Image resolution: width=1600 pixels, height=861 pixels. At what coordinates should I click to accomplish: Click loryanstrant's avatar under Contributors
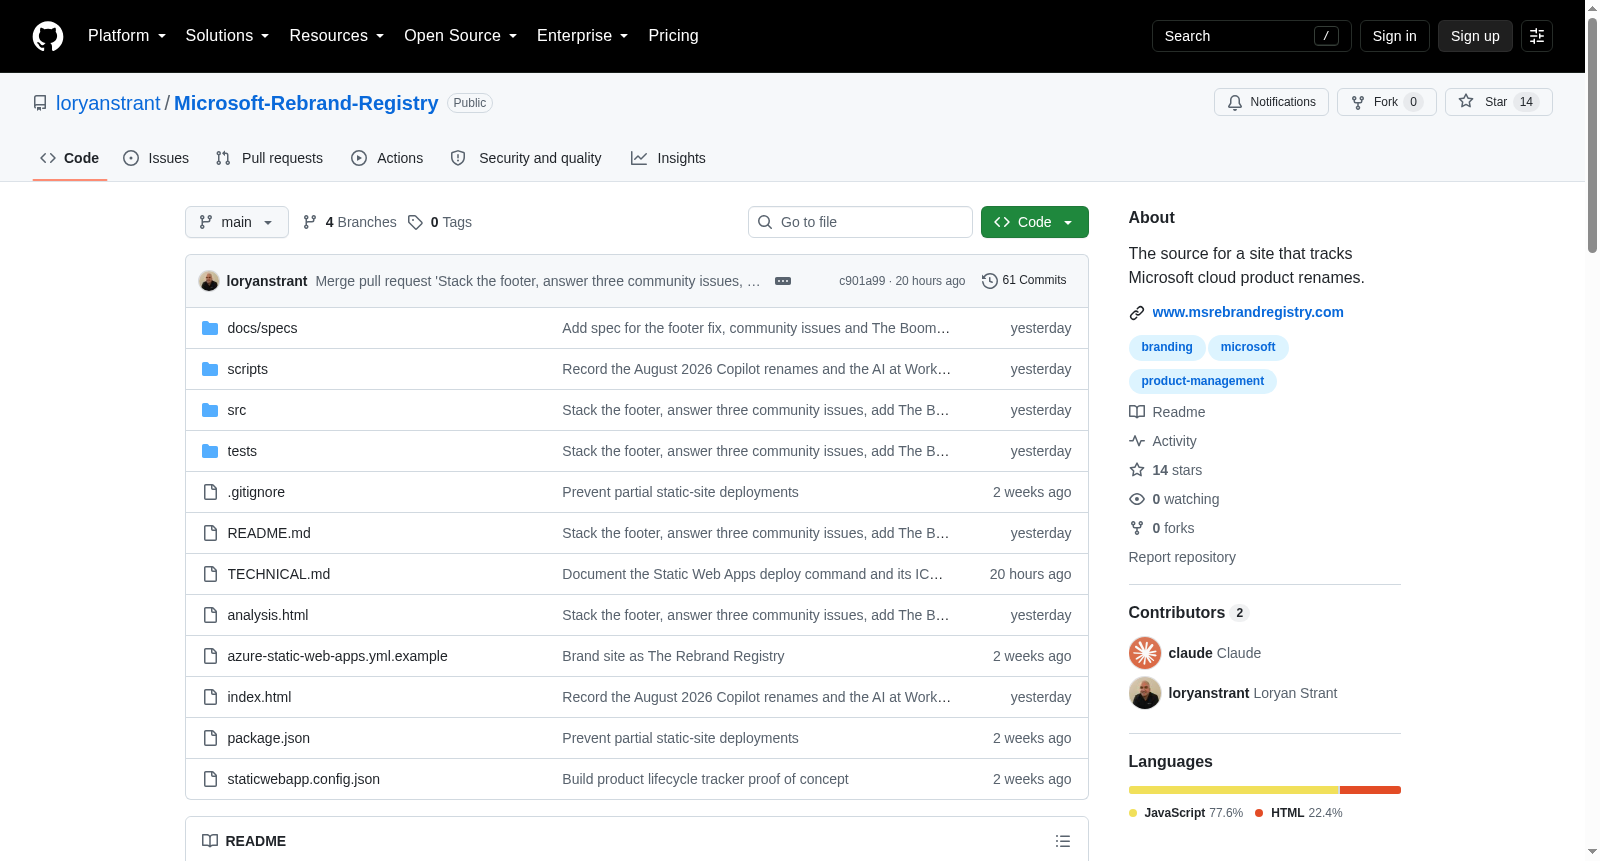point(1145,693)
